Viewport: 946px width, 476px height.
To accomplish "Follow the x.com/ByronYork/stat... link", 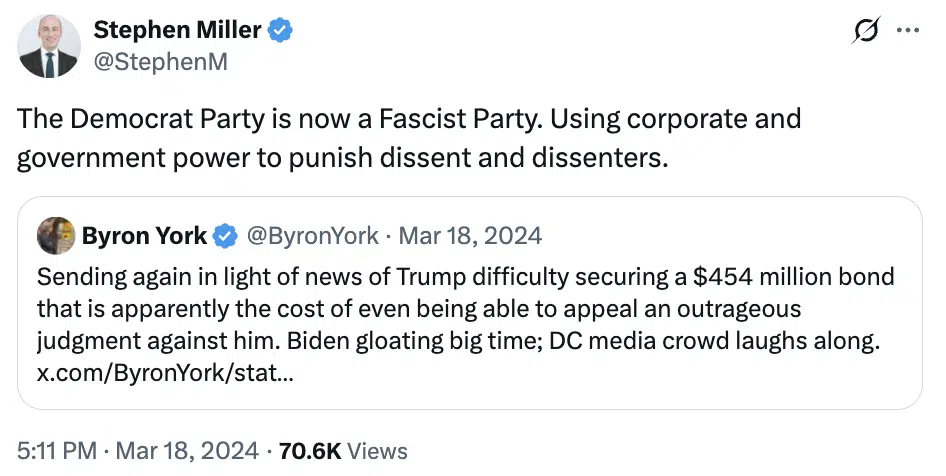I will pos(165,374).
